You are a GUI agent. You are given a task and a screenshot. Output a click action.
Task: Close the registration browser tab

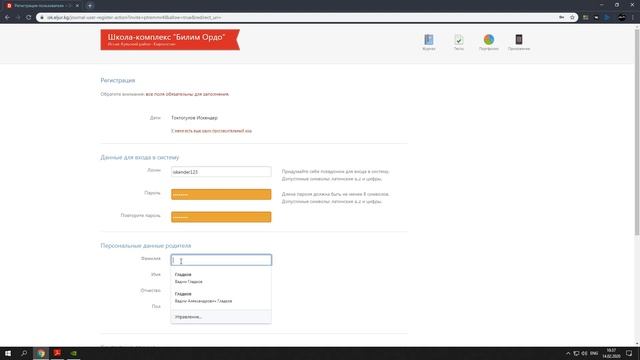click(x=77, y=6)
